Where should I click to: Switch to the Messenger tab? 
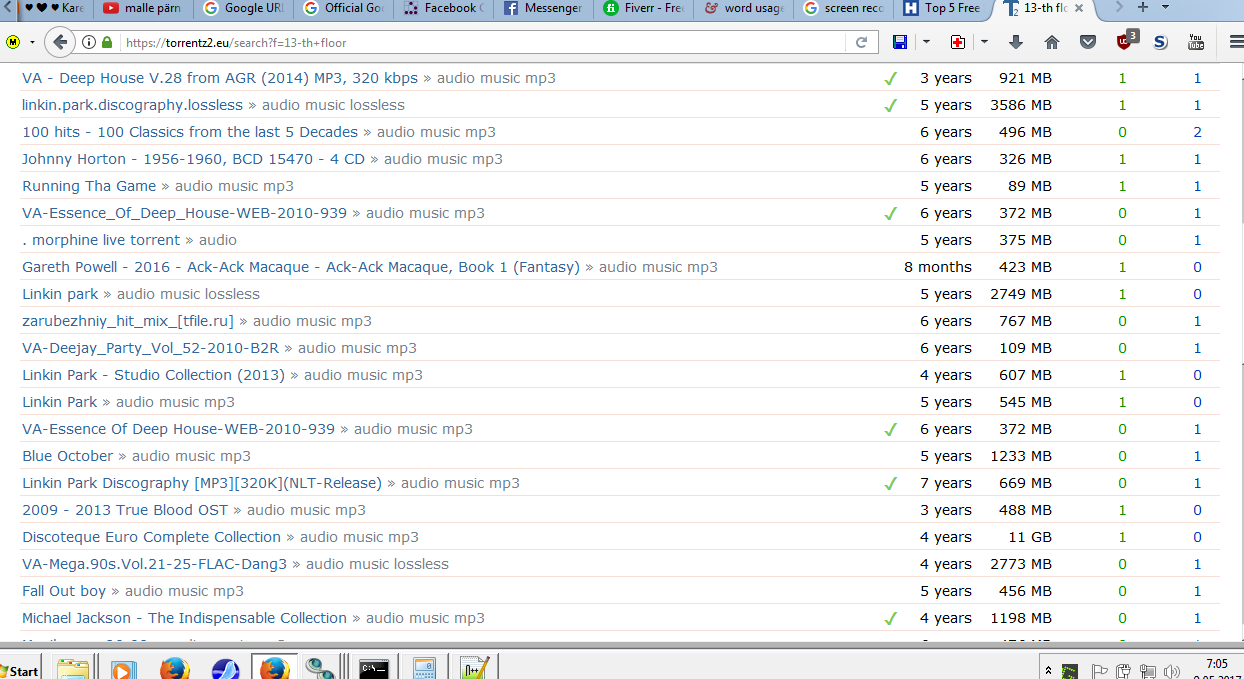(x=543, y=8)
